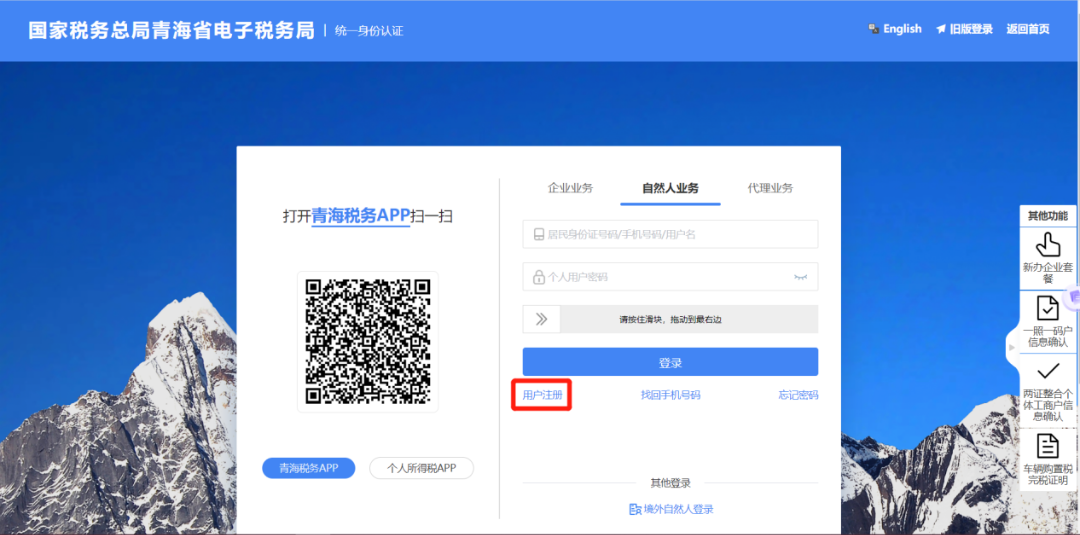Collapse the 其他功能 side panel arrow

[x=1012, y=348]
